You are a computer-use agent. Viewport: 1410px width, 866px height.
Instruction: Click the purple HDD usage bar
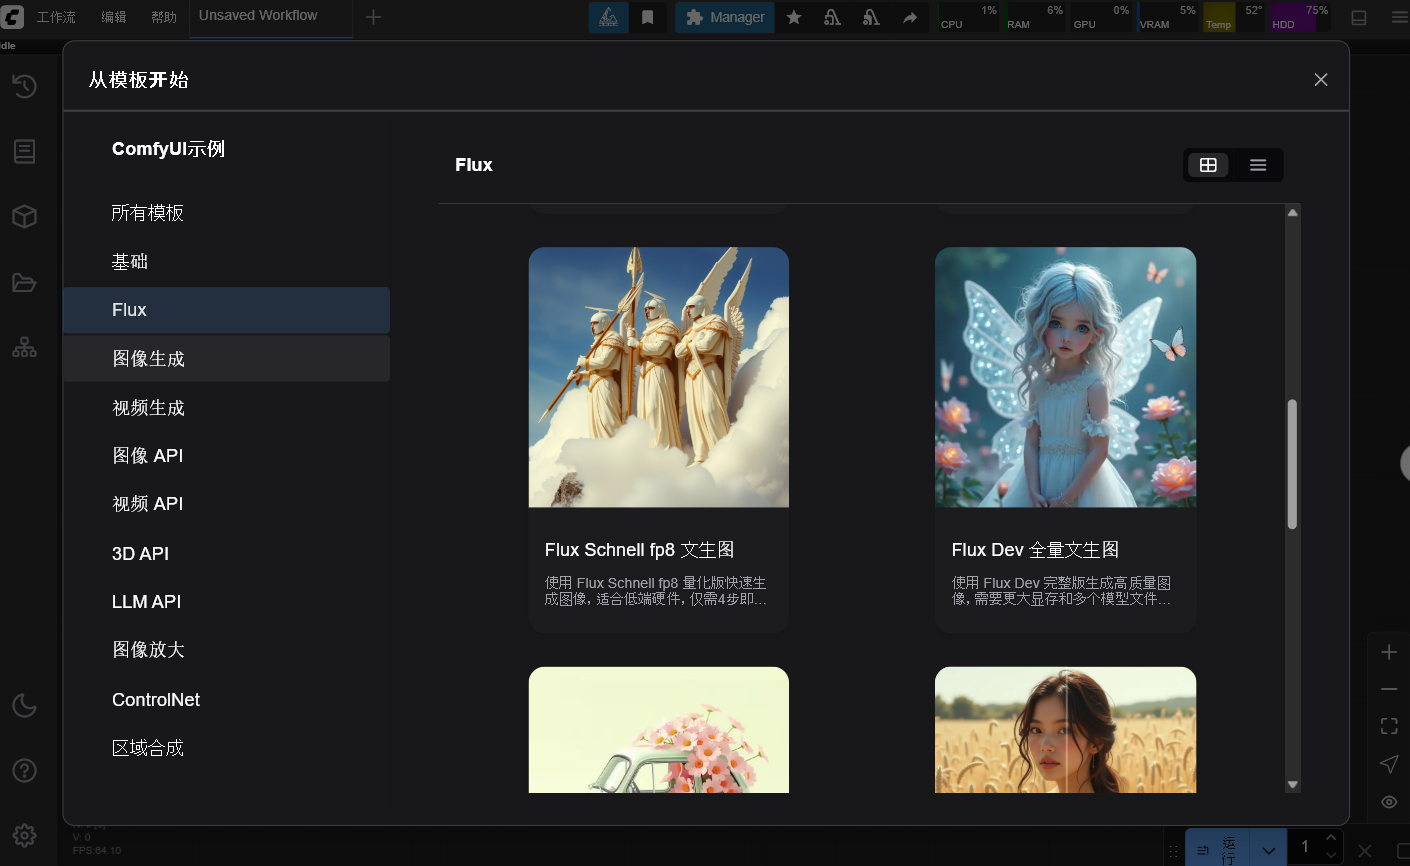[x=1291, y=17]
